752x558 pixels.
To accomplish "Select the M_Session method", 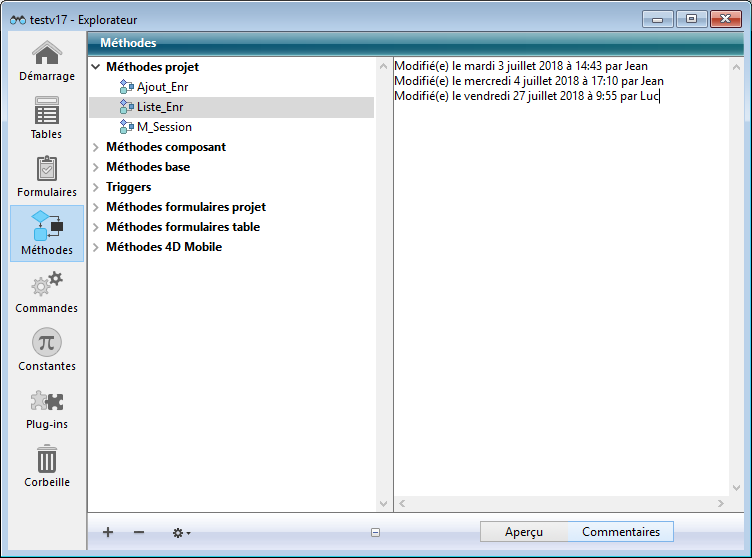I will [x=164, y=127].
